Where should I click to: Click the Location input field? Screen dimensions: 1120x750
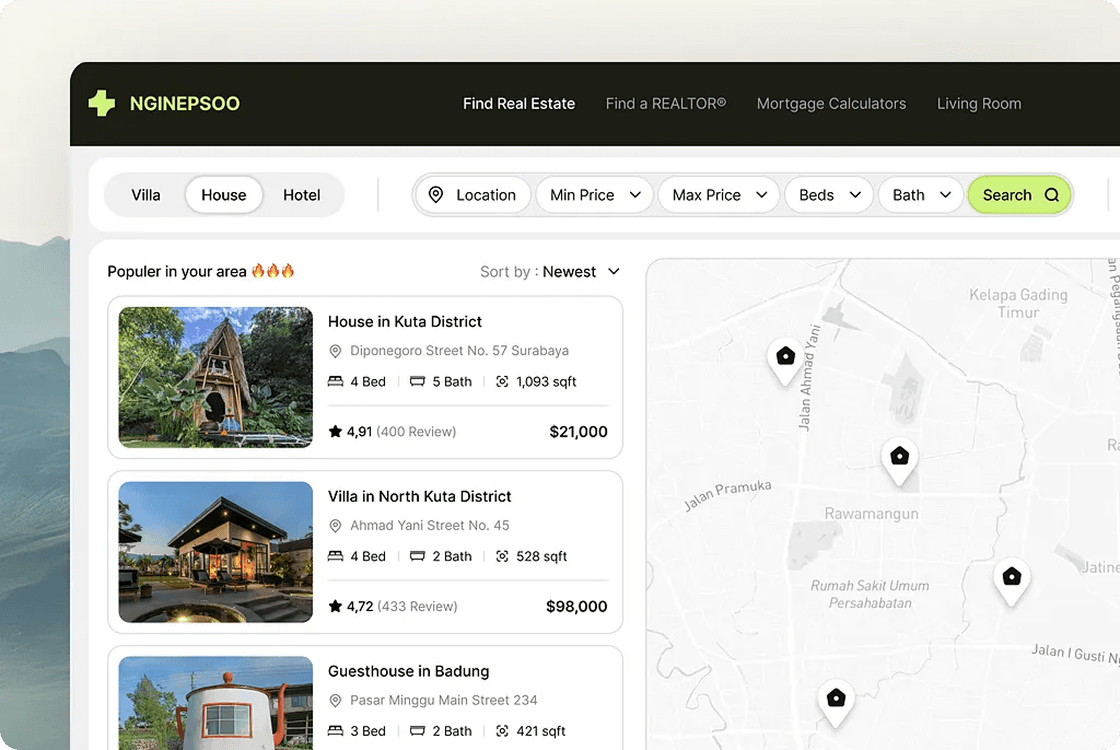point(473,195)
